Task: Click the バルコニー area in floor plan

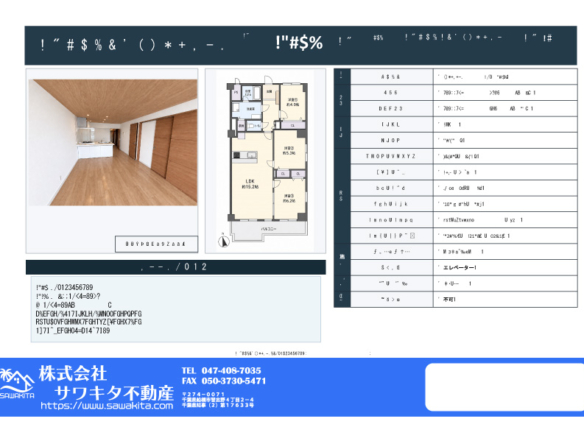Action: 269,229
